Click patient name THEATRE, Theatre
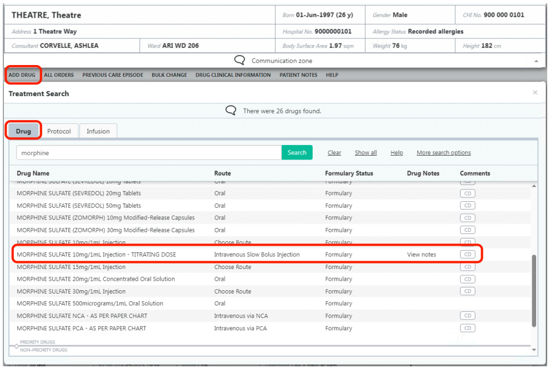Screen dimensions: 550x368 click(46, 15)
